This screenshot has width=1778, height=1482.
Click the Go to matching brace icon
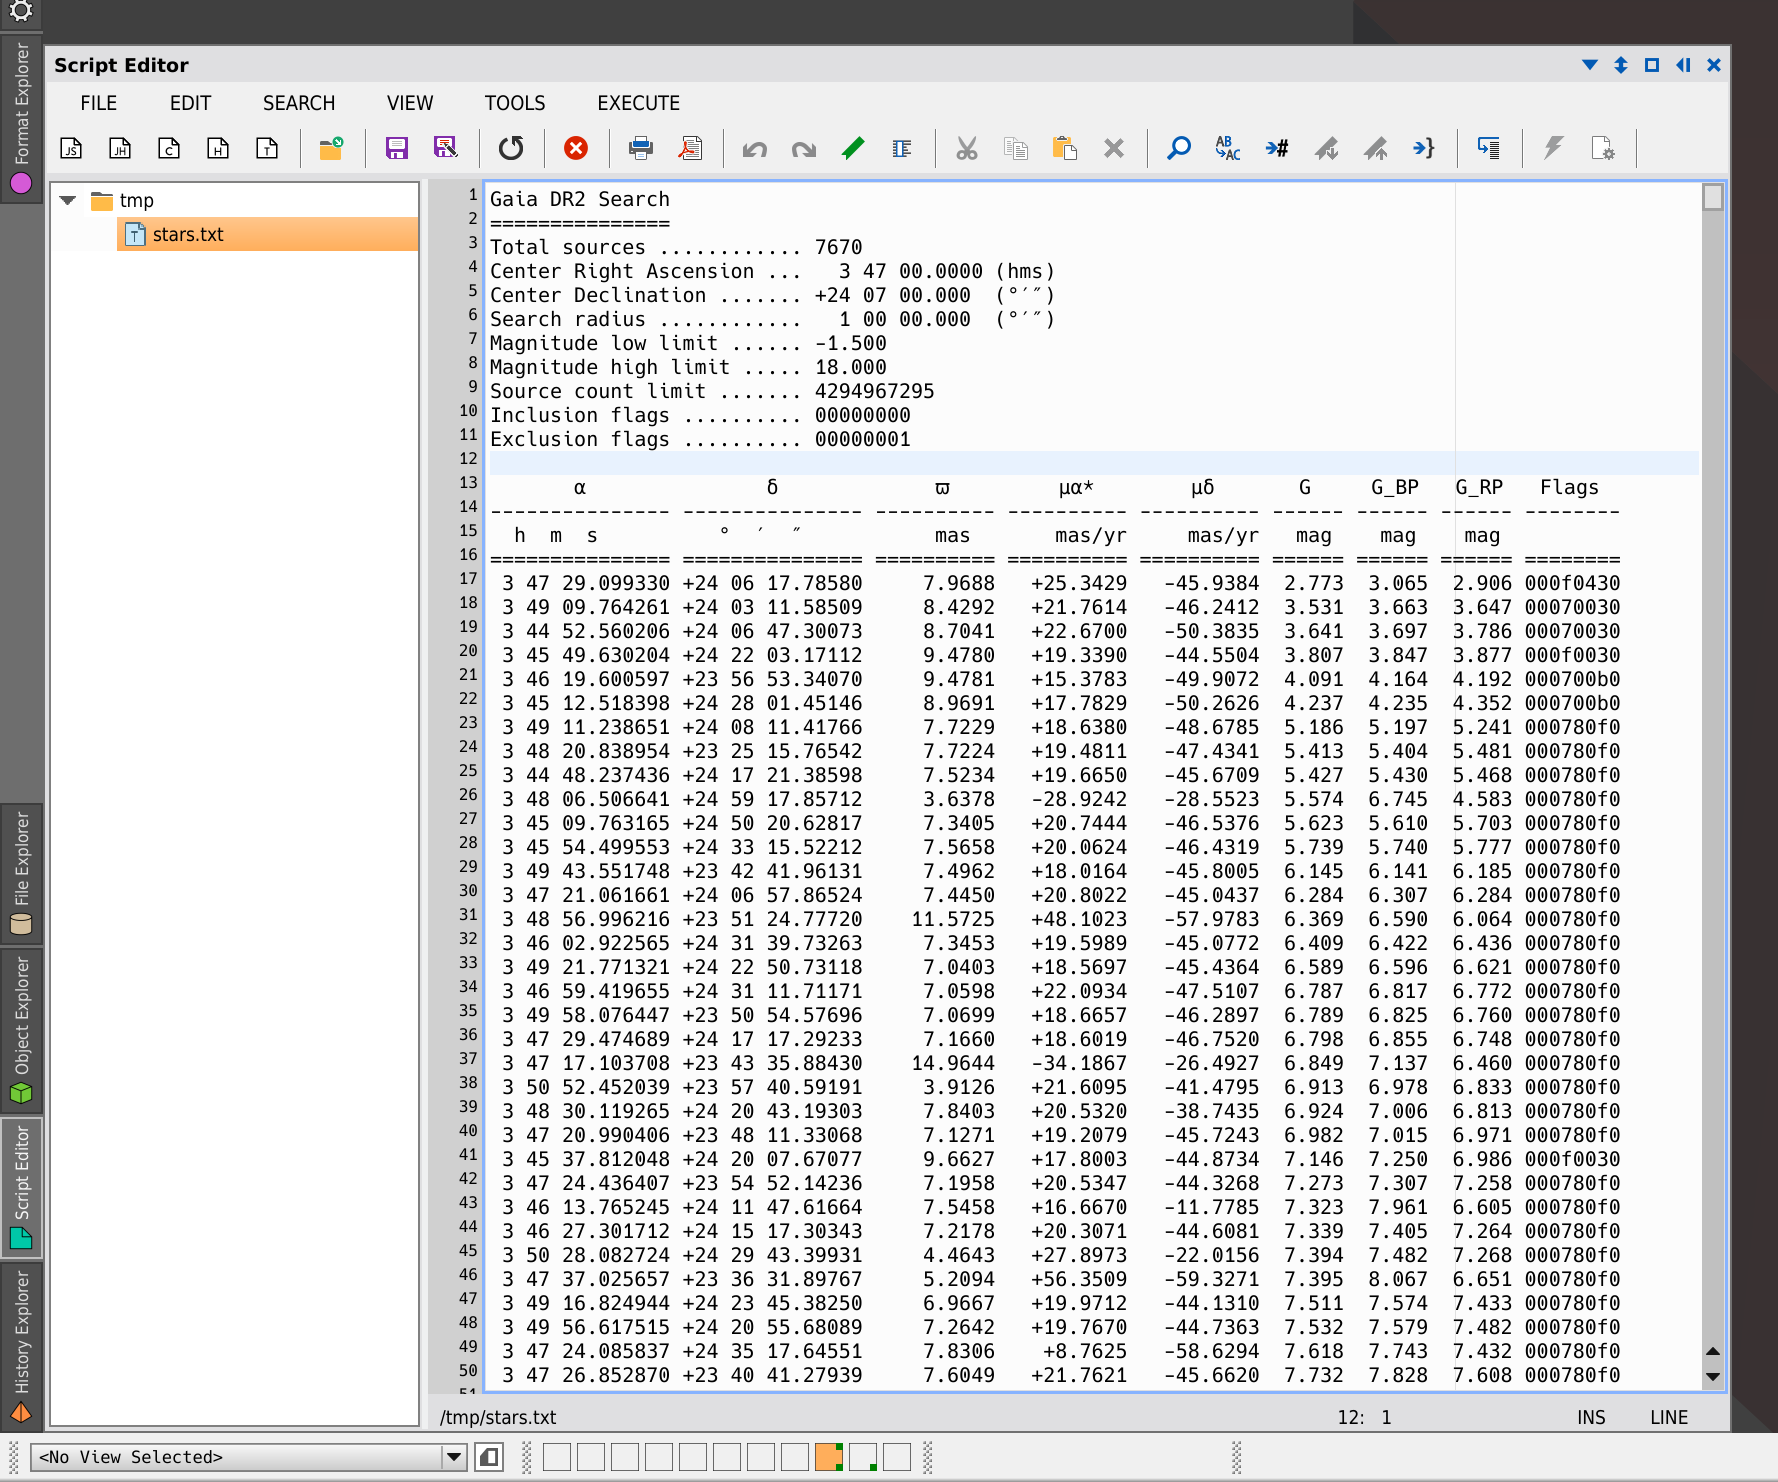(x=1424, y=149)
